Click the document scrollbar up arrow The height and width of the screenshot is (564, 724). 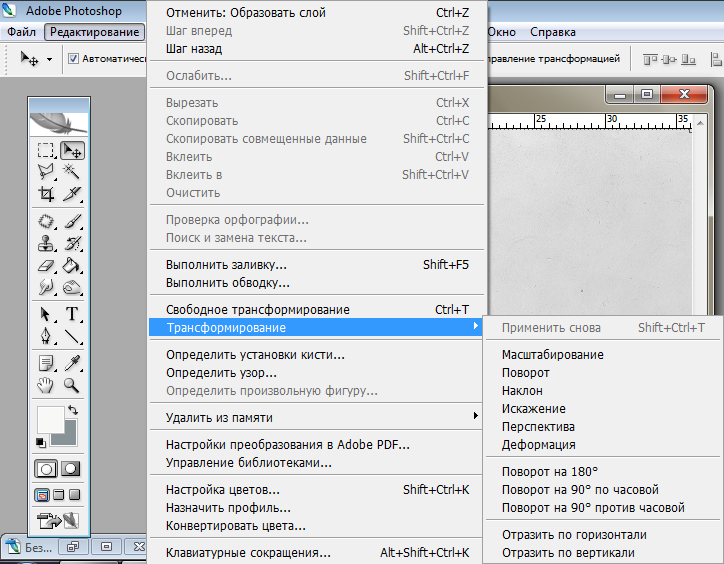(700, 123)
